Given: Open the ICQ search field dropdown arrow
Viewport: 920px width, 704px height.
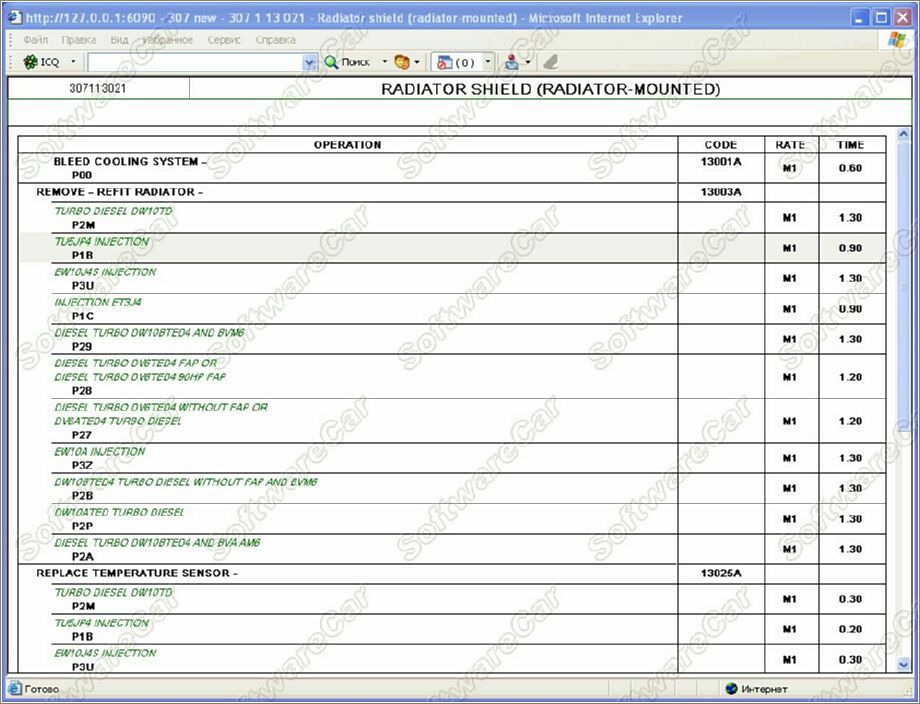Looking at the screenshot, I should (x=310, y=62).
